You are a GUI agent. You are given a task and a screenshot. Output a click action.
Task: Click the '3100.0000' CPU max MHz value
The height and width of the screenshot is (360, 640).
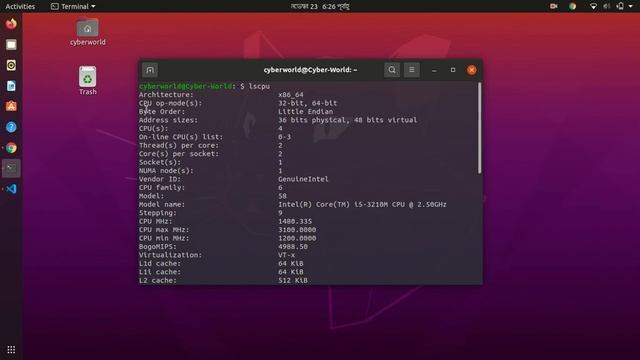coord(297,230)
